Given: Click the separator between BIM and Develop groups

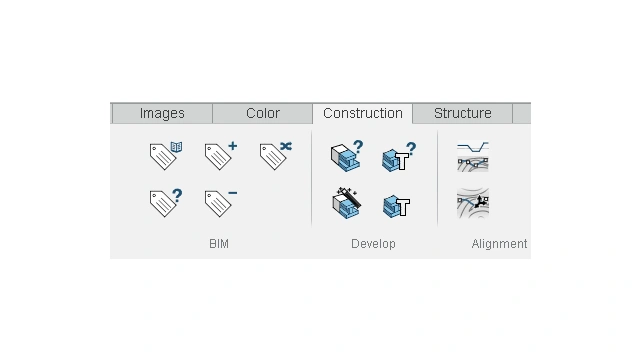Looking at the screenshot, I should point(312,178).
